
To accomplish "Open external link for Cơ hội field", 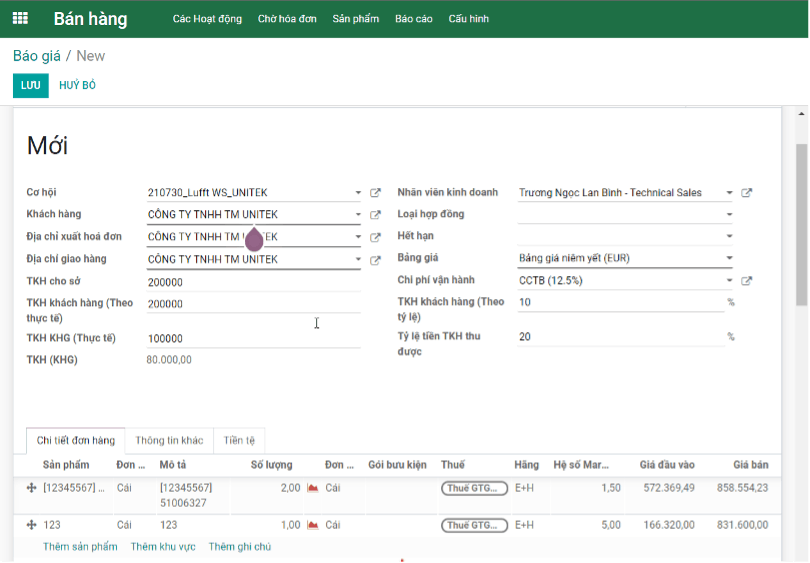I will coord(376,193).
